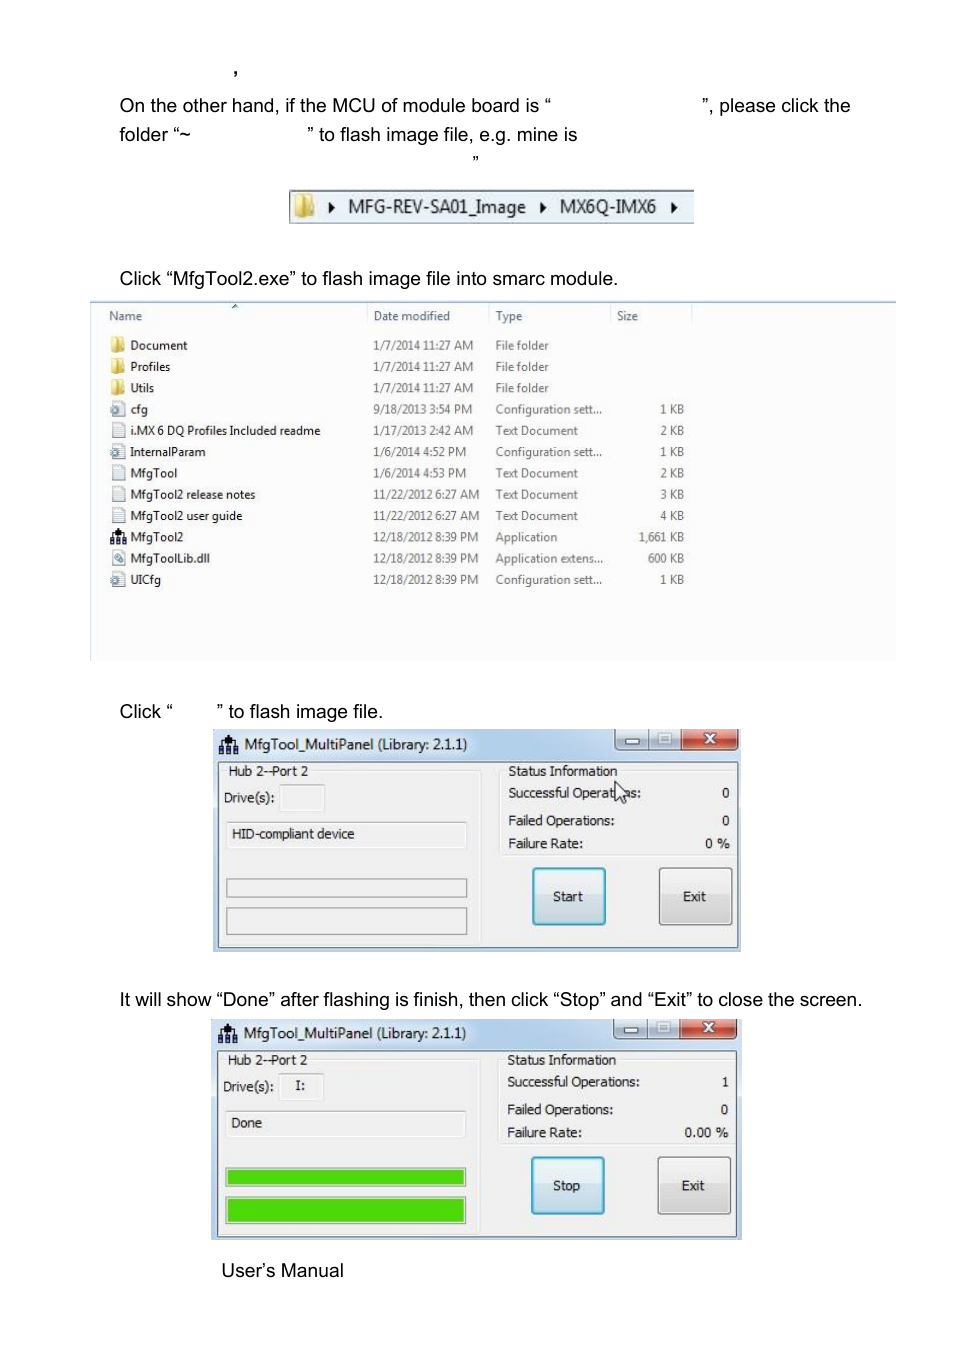Select 'MfgTool2 user guide' file name

(186, 515)
